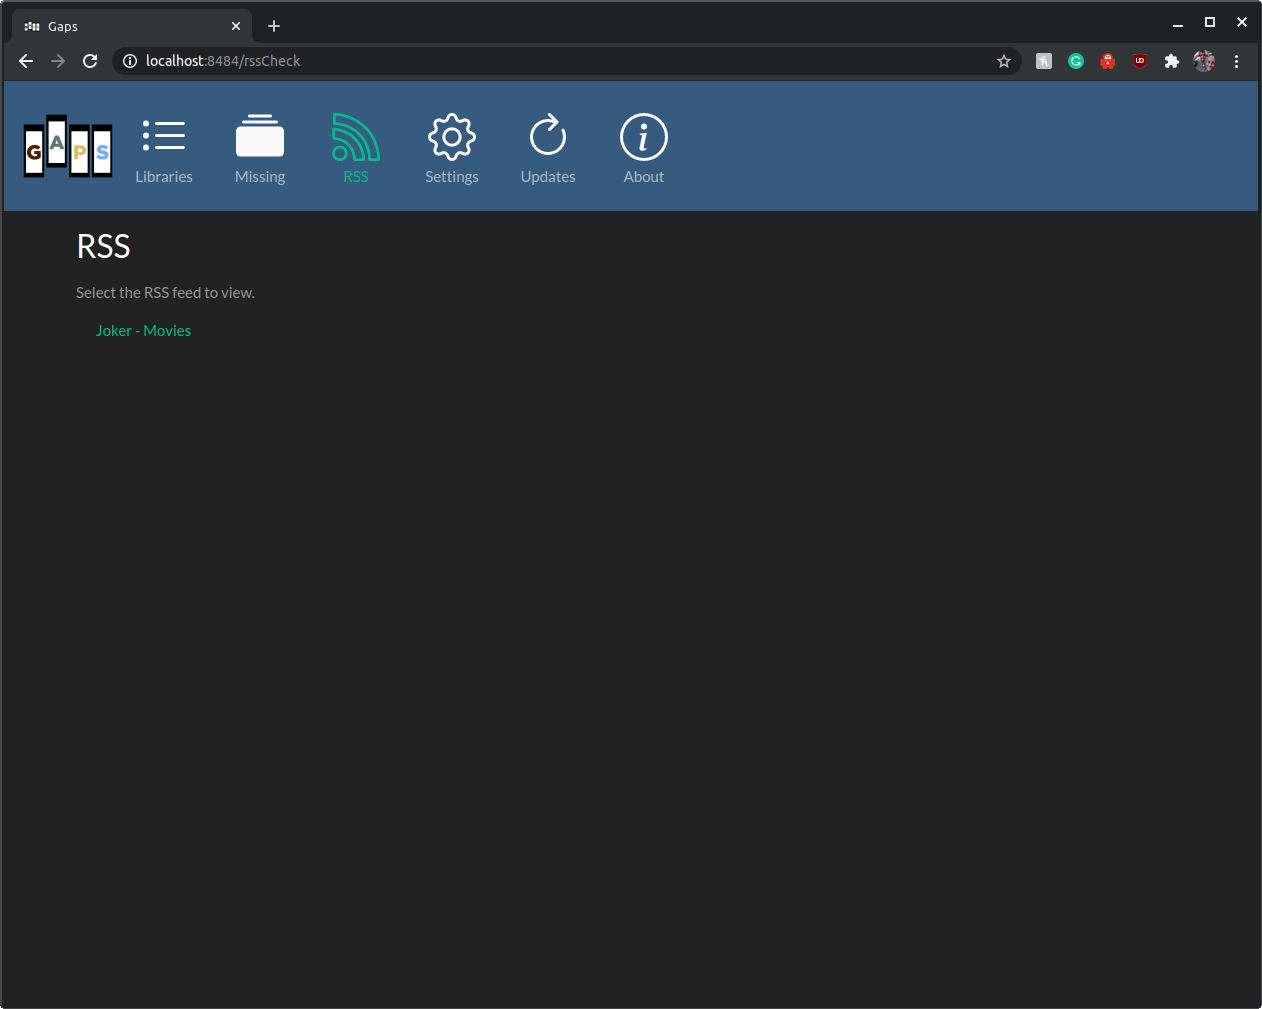This screenshot has width=1262, height=1009.
Task: Click the browser profile avatar
Action: 1204,61
